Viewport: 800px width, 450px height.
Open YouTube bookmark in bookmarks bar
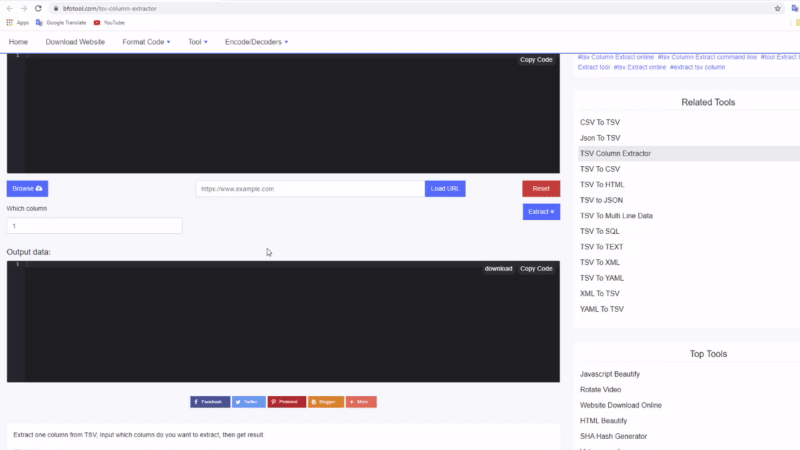(x=109, y=22)
